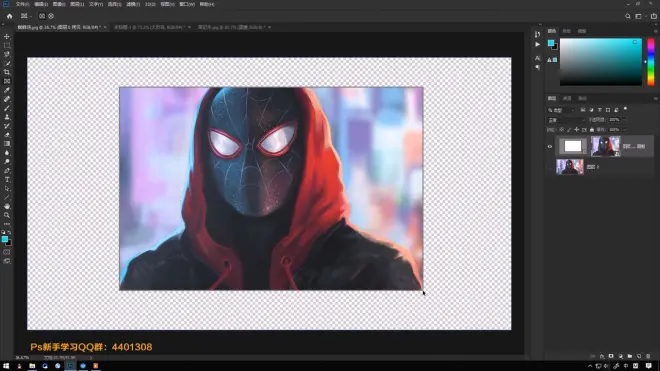Image resolution: width=660 pixels, height=371 pixels.
Task: Open the File menu in the menu bar
Action: (22, 4)
